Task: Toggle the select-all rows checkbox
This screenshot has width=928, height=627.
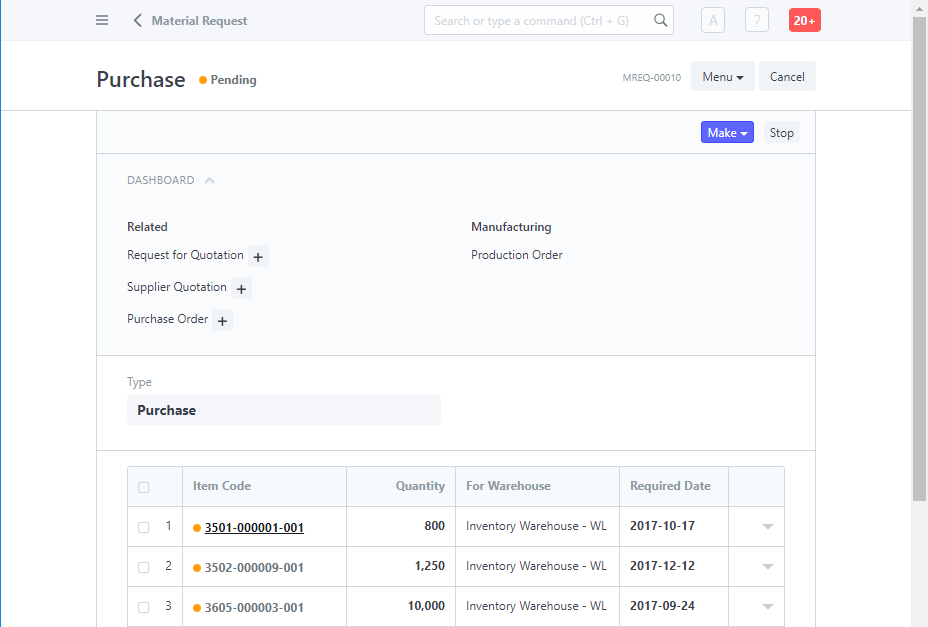Action: [143, 487]
